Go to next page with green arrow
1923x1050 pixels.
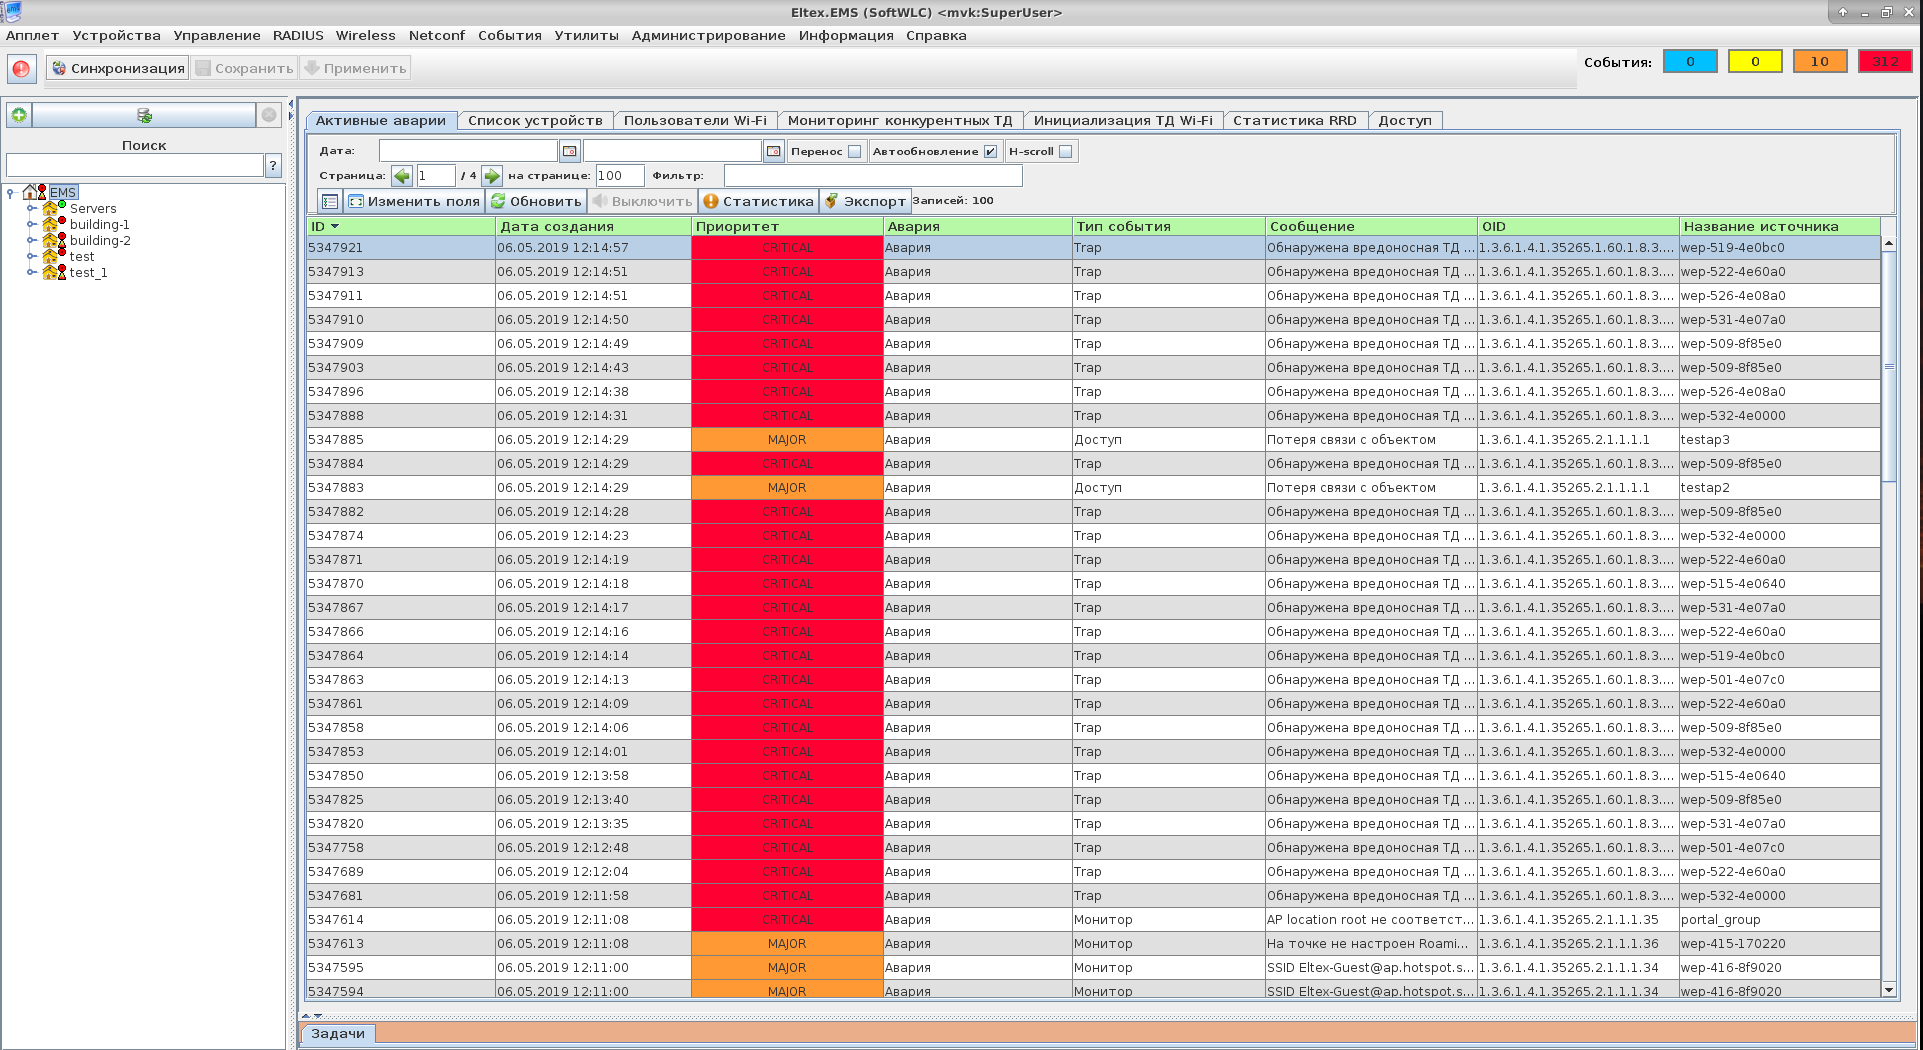pyautogui.click(x=492, y=176)
